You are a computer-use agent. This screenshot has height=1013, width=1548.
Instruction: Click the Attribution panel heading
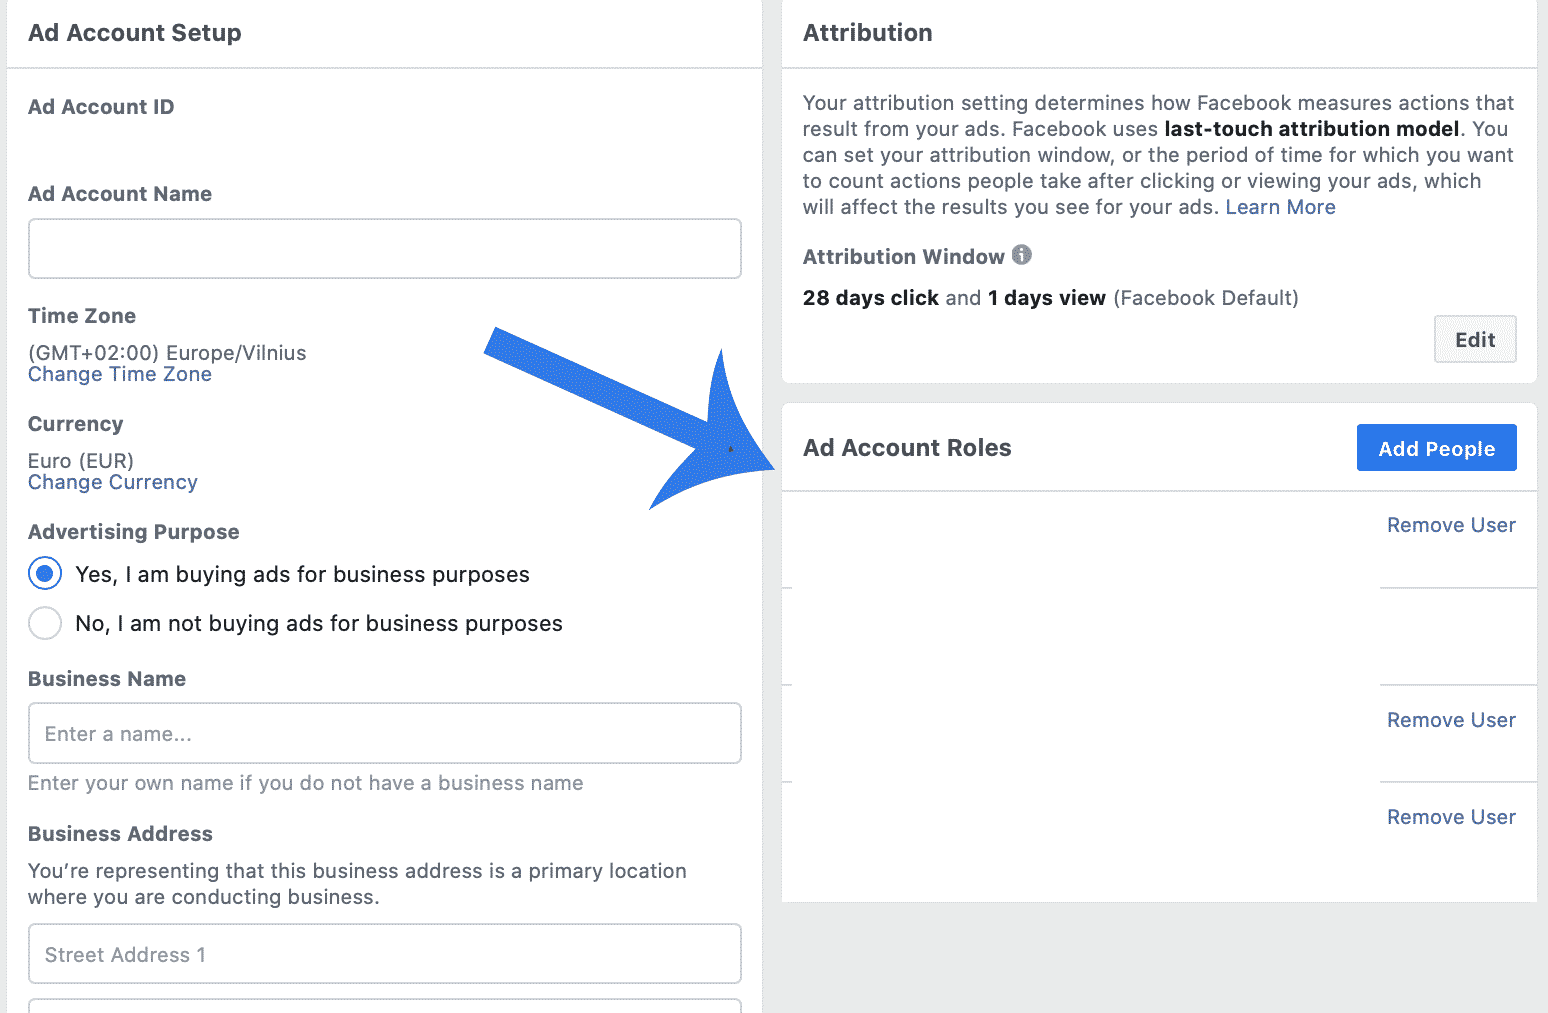point(867,33)
